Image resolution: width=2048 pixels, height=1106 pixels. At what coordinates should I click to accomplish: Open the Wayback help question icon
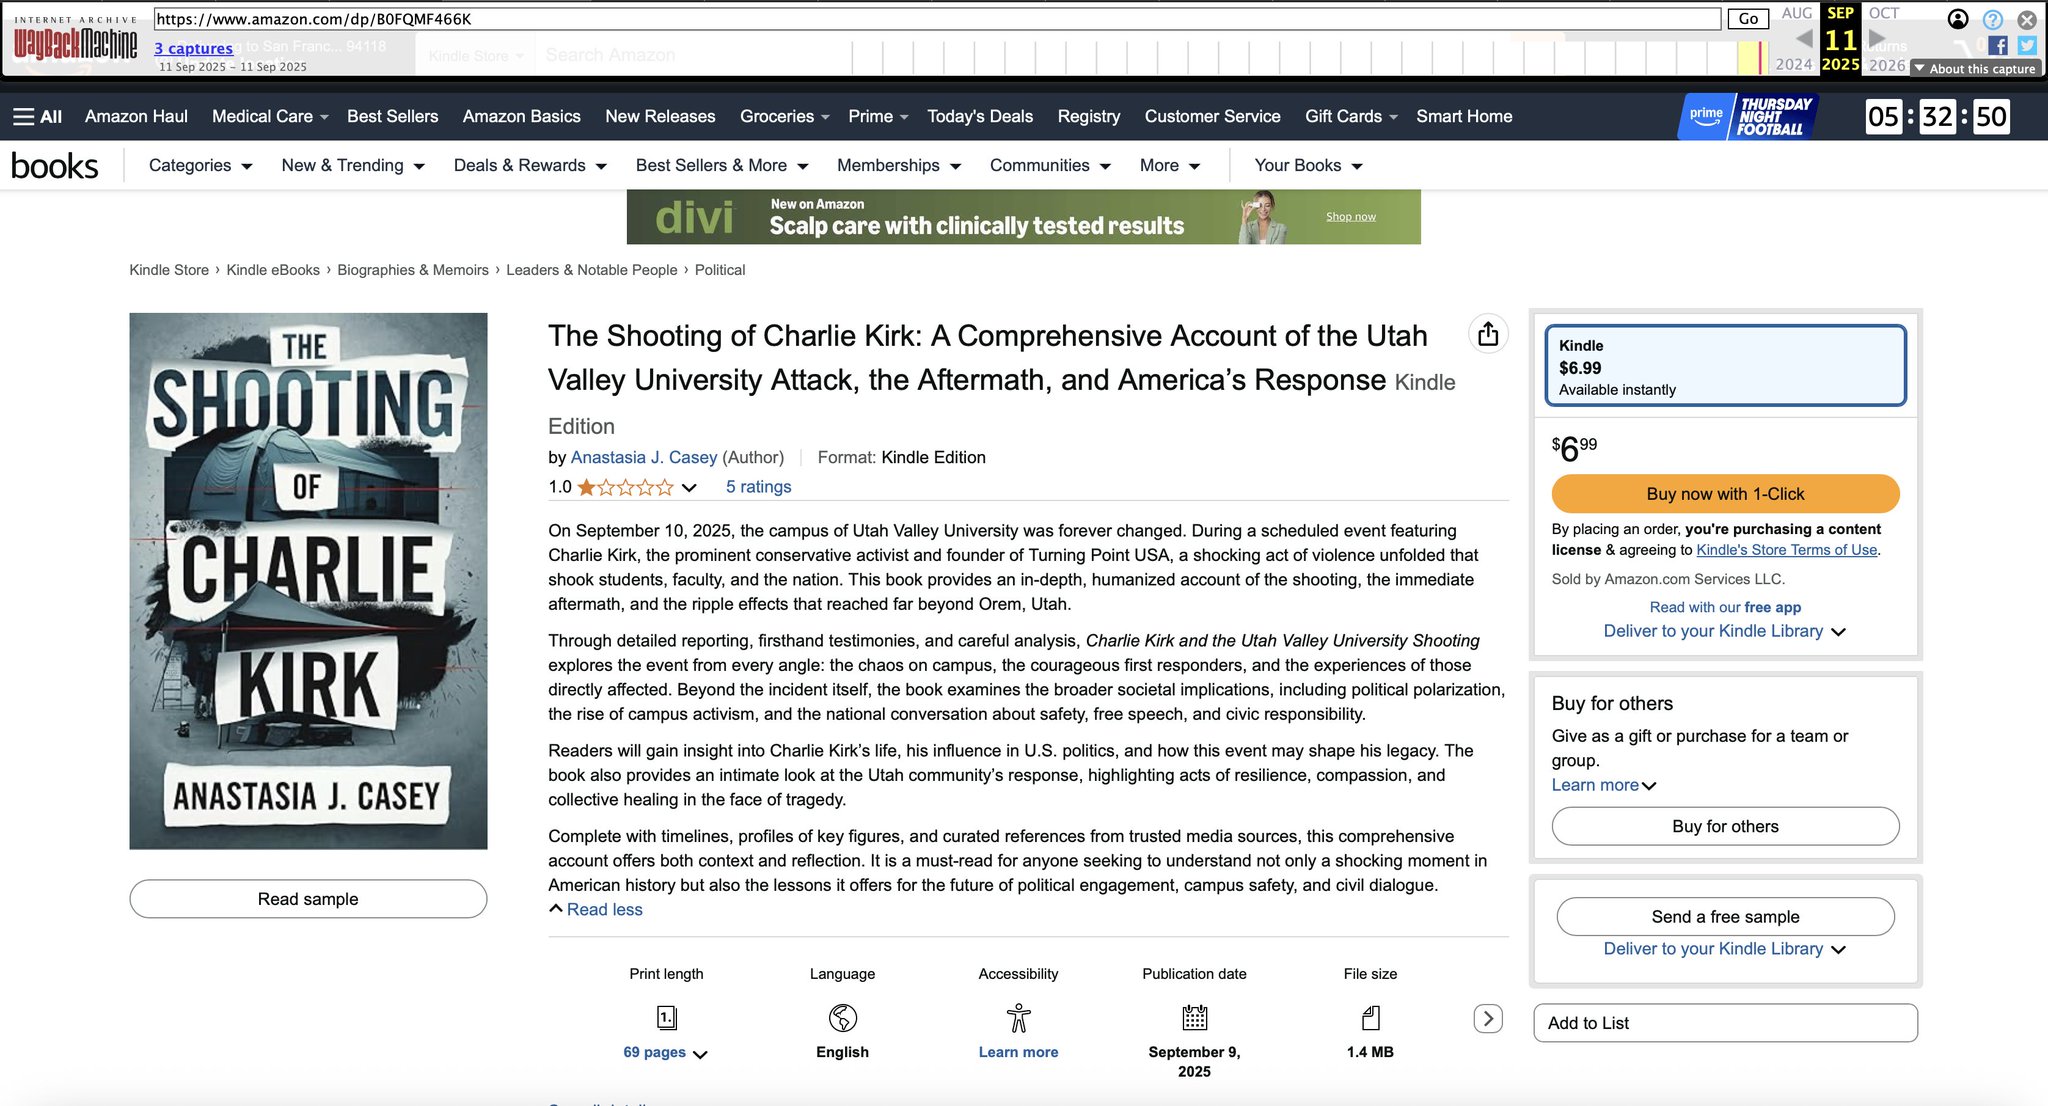[1993, 19]
